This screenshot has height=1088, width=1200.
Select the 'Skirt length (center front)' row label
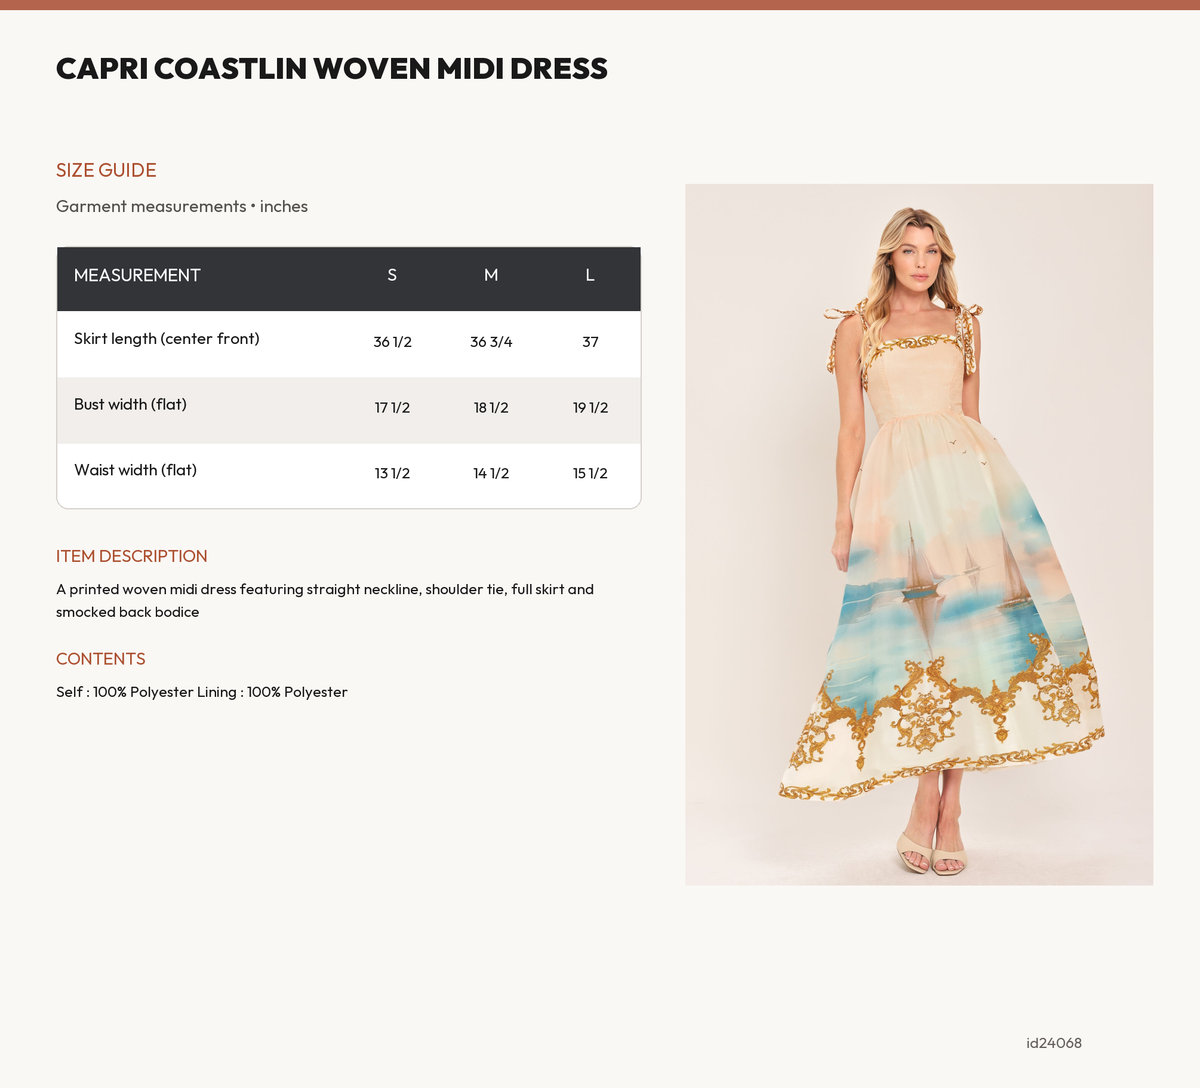pyautogui.click(x=167, y=339)
